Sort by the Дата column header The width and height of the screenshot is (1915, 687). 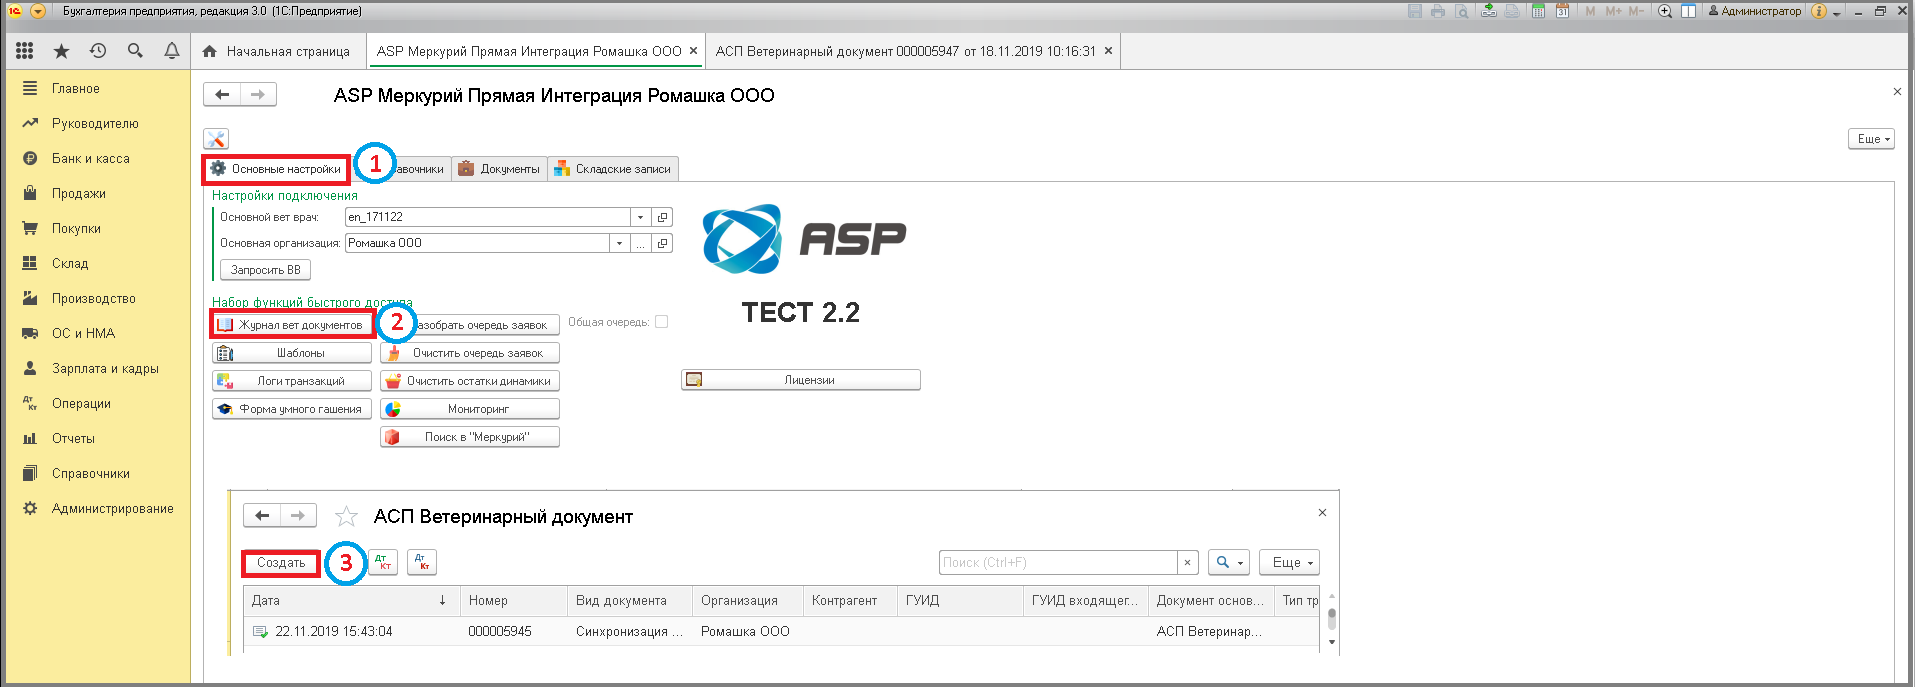point(350,600)
